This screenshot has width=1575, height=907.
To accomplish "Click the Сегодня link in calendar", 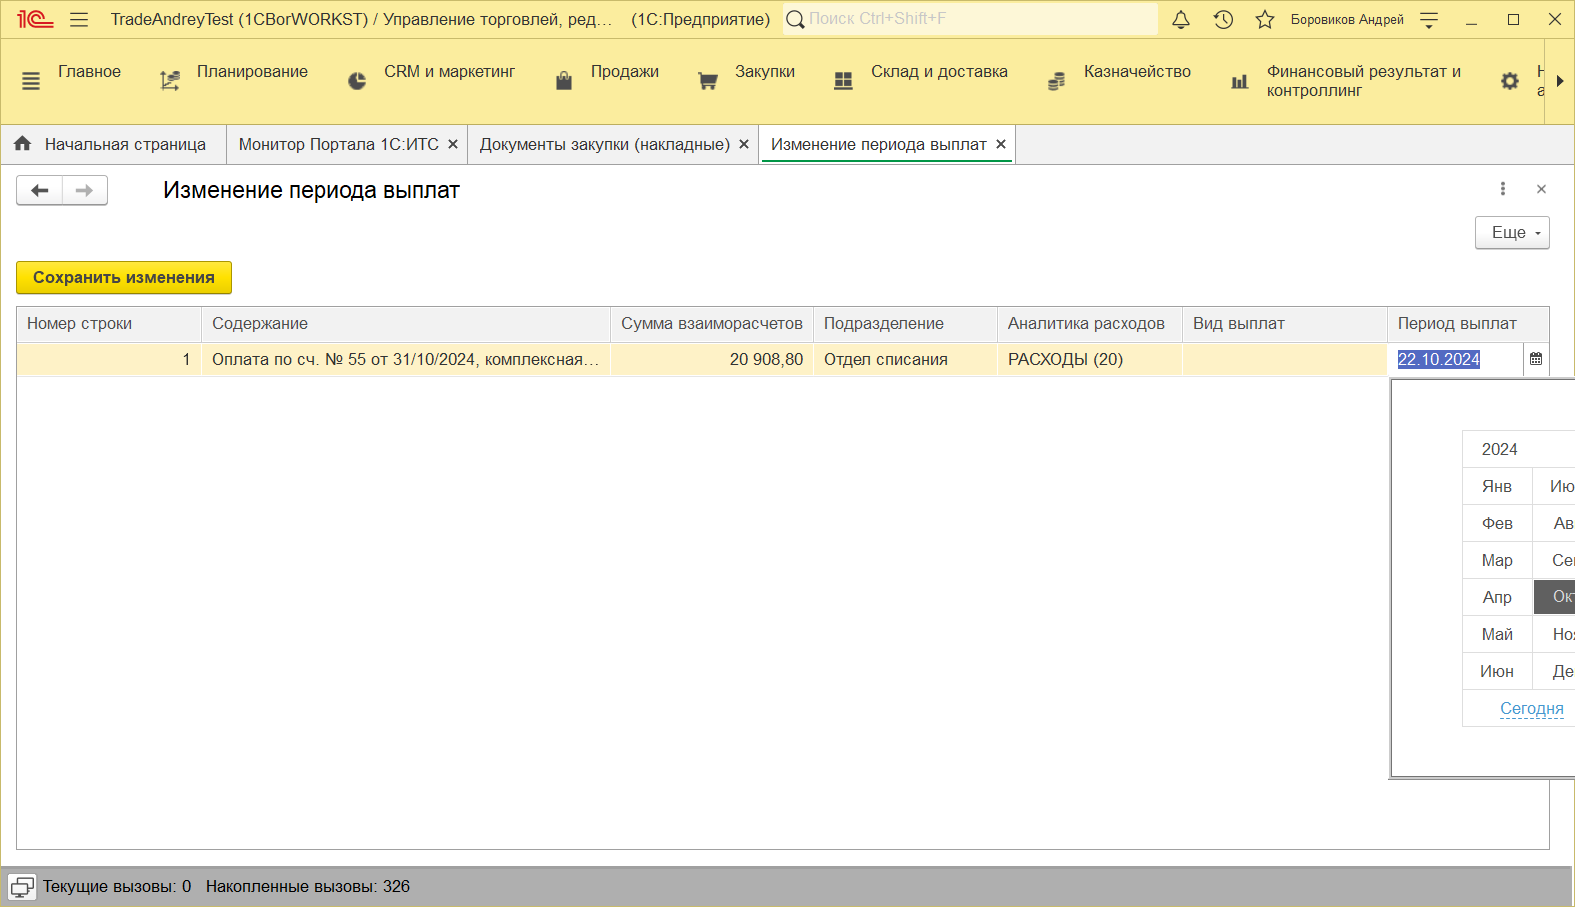I will tap(1531, 708).
